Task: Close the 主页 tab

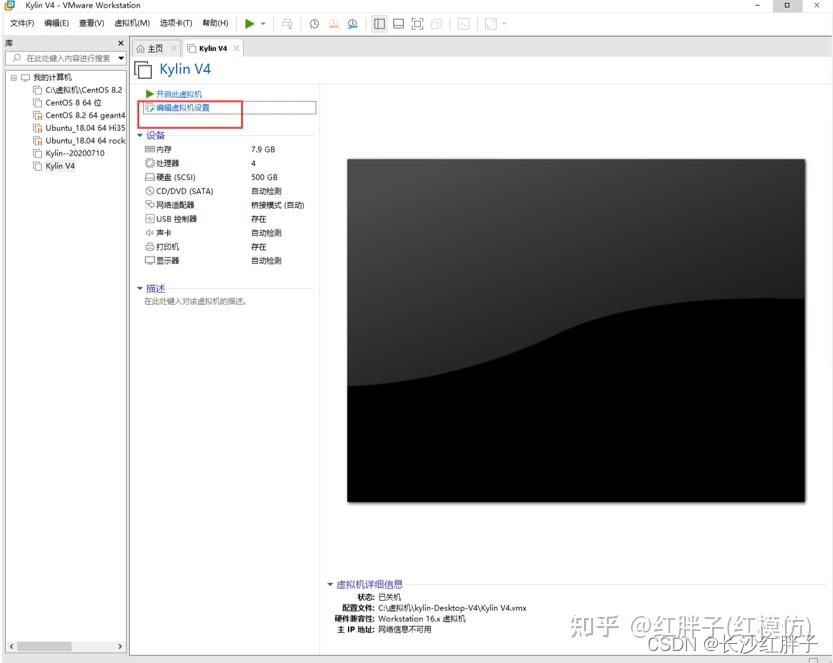Action: coord(173,48)
